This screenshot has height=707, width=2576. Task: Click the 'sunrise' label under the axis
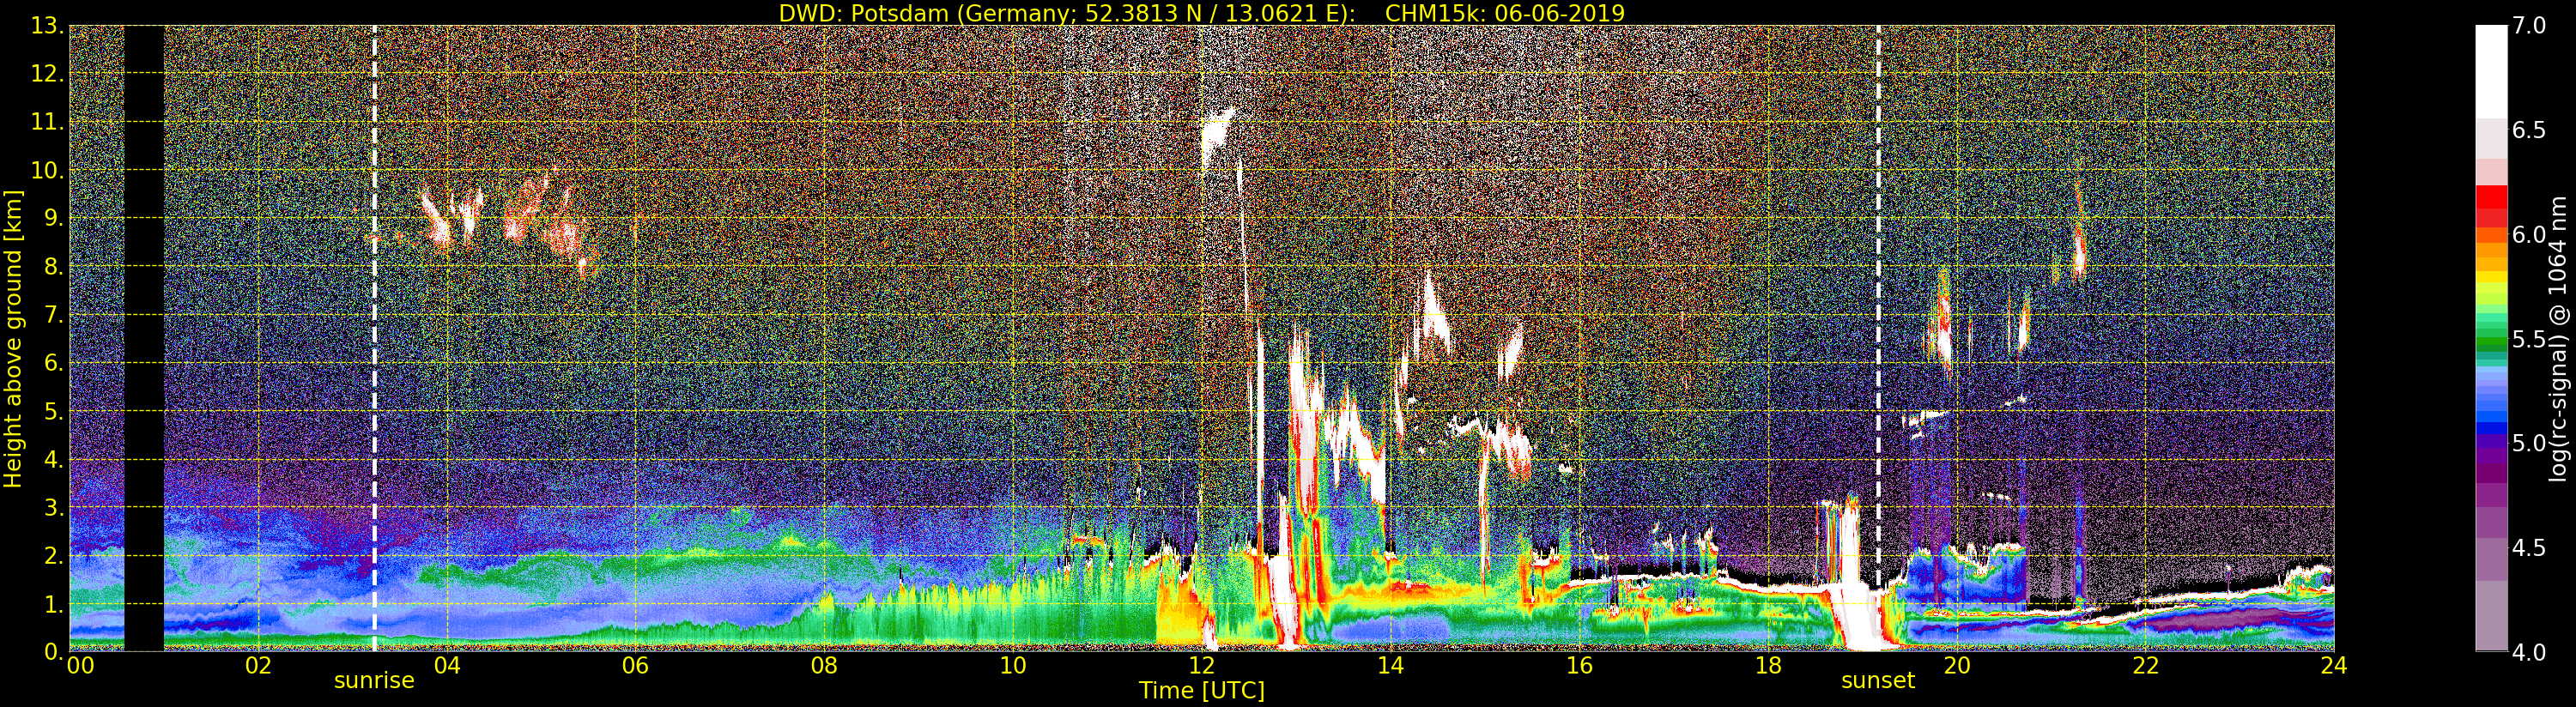pyautogui.click(x=374, y=680)
